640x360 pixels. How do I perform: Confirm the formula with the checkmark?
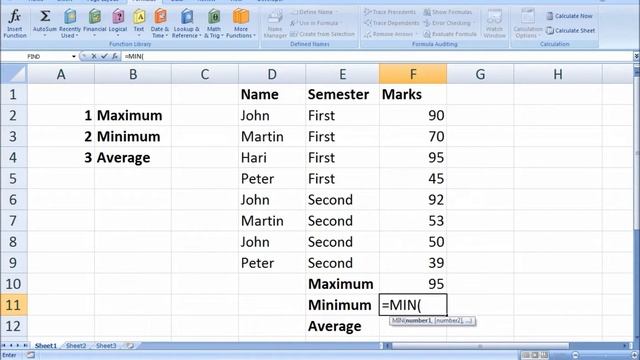(x=104, y=56)
